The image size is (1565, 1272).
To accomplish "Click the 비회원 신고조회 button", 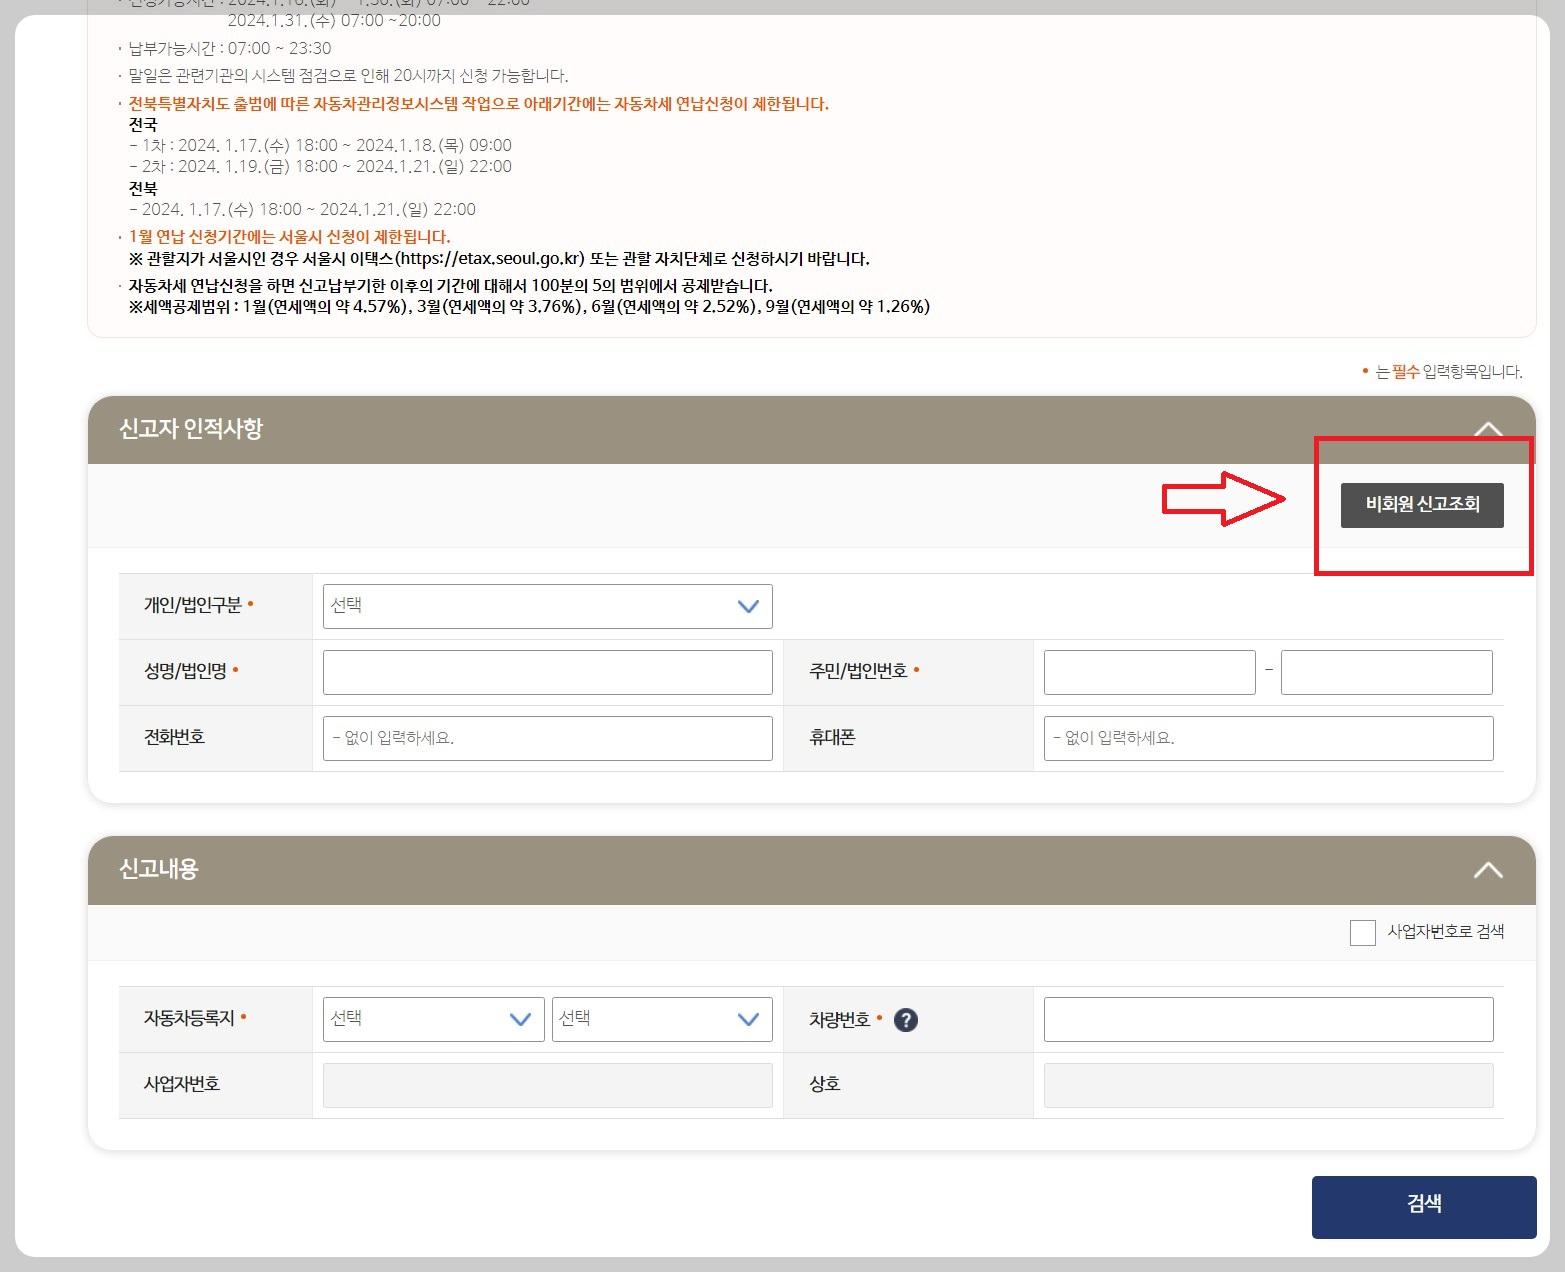I will pos(1422,505).
